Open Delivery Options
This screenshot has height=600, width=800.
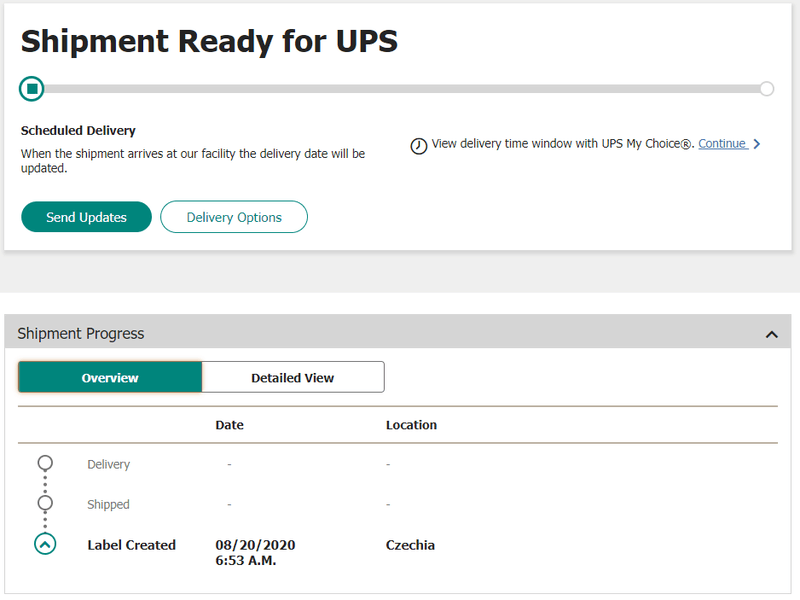[x=234, y=217]
